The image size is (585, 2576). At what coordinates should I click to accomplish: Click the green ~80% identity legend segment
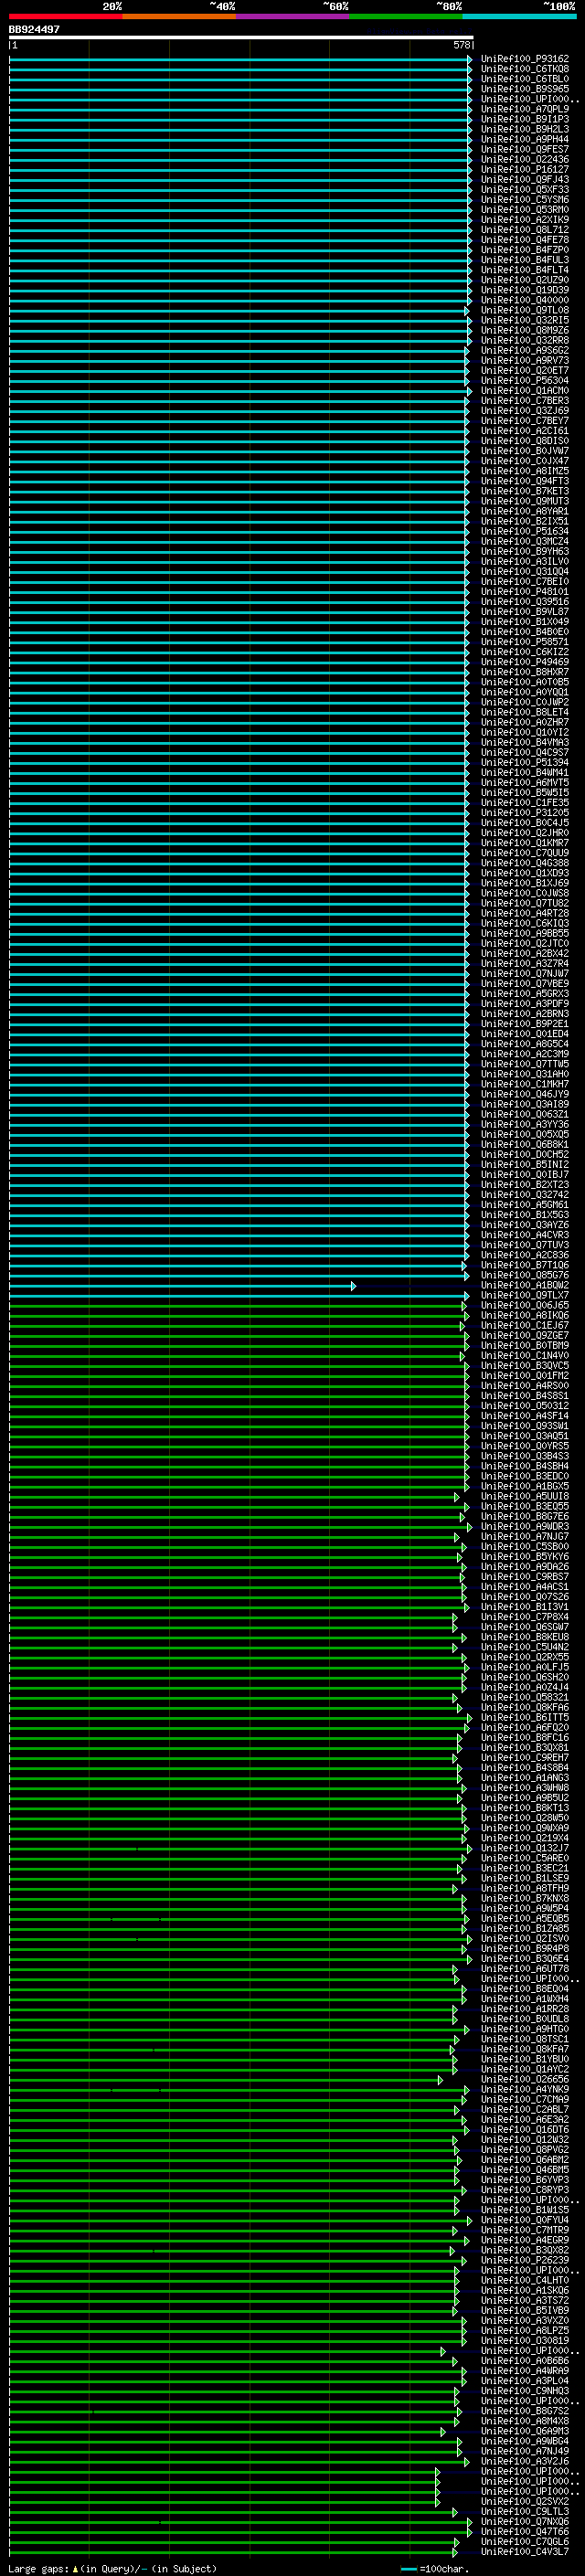pyautogui.click(x=406, y=17)
